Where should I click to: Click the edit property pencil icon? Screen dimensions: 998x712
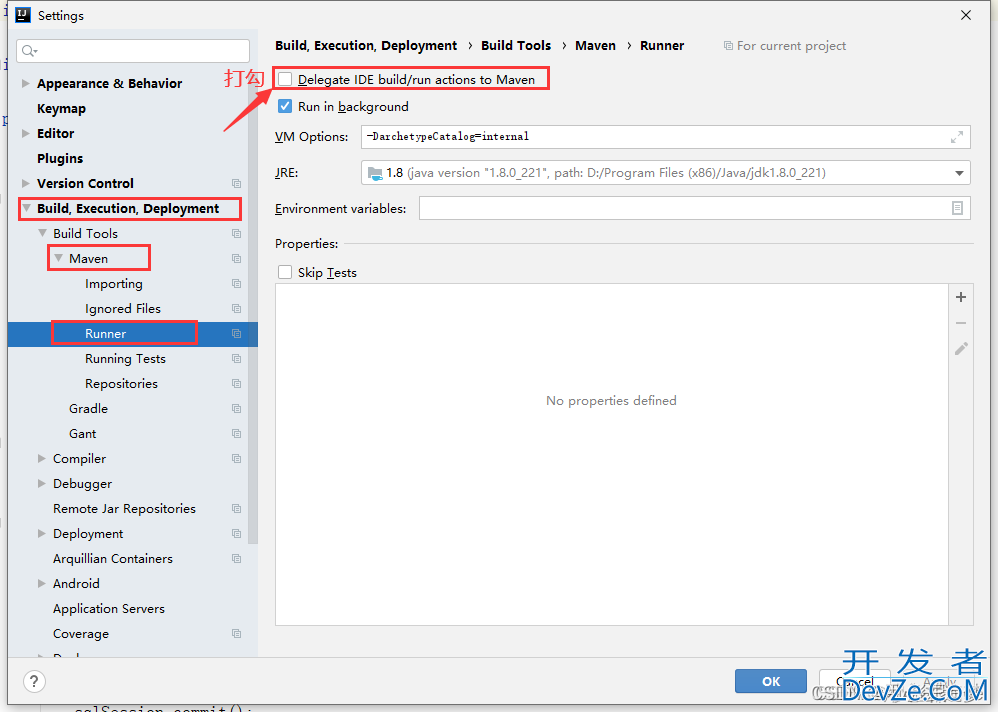[x=961, y=349]
